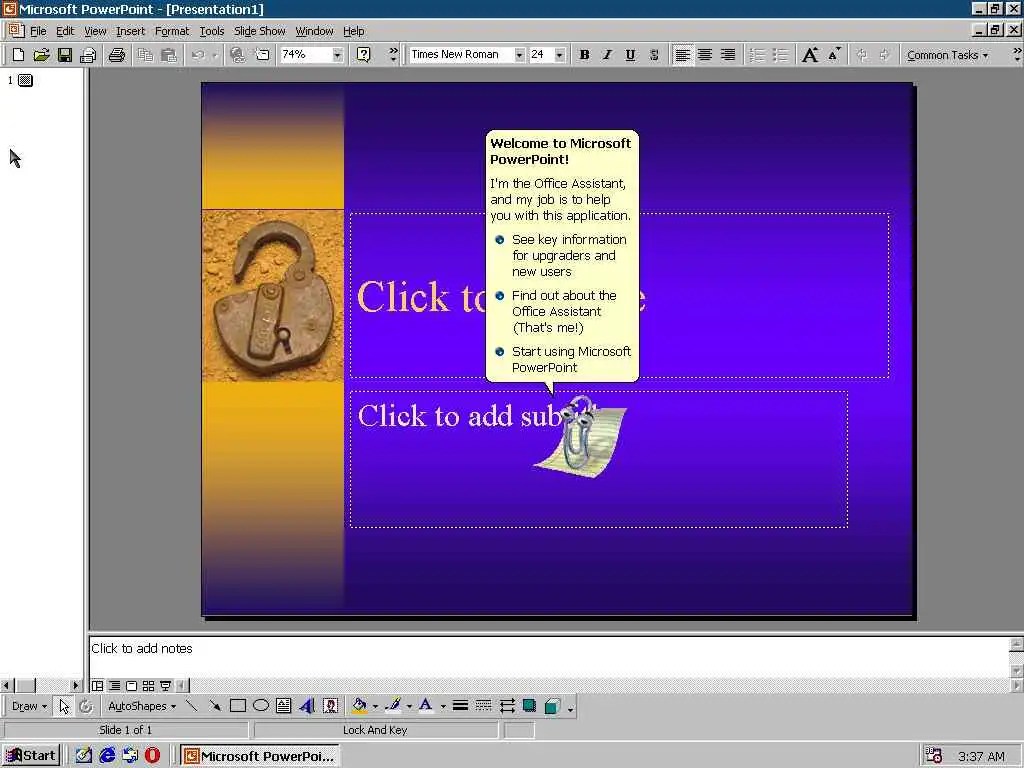
Task: Center the text alignment
Action: point(705,55)
